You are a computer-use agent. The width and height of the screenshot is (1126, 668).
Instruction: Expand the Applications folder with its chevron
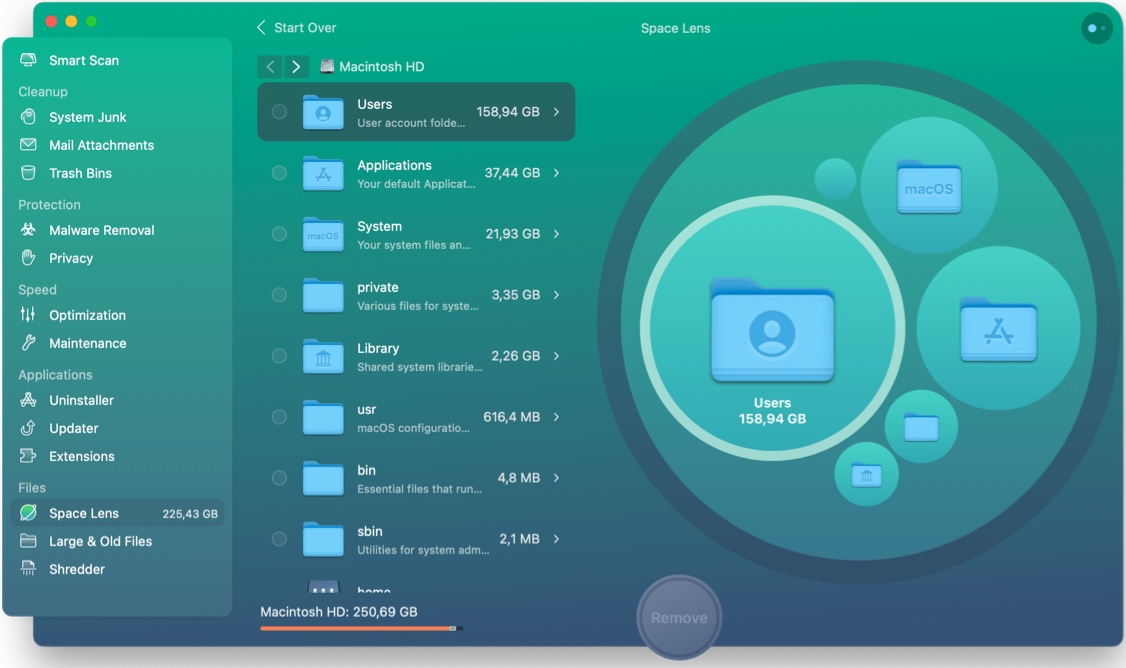tap(557, 173)
